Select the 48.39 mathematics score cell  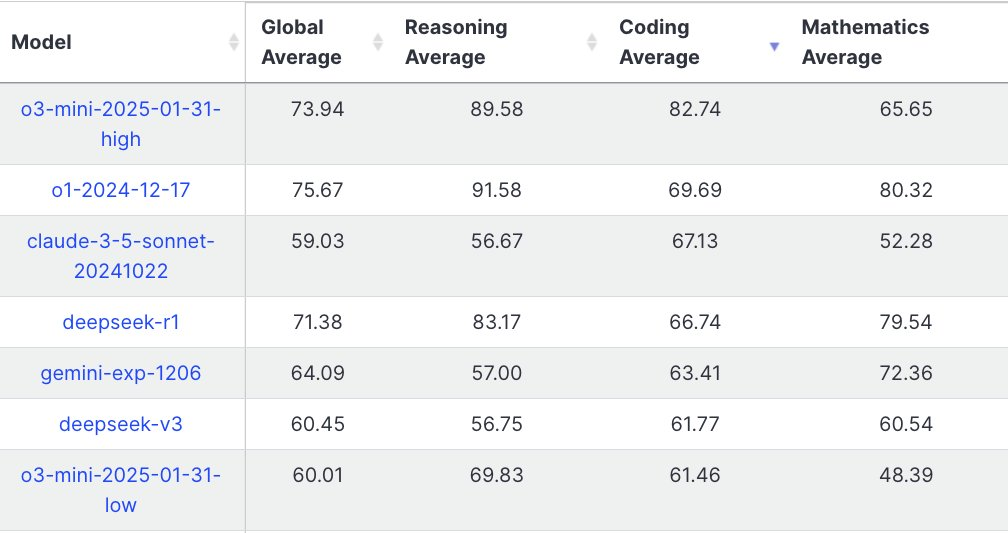[907, 475]
